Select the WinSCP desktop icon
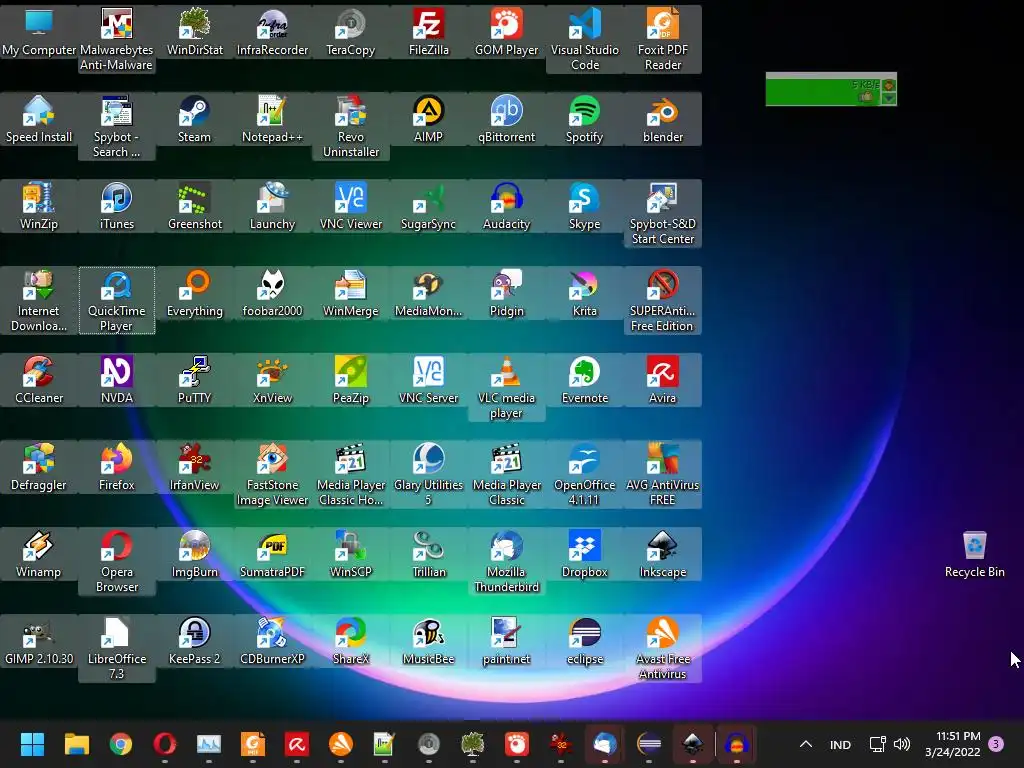The height and width of the screenshot is (768, 1024). (351, 554)
